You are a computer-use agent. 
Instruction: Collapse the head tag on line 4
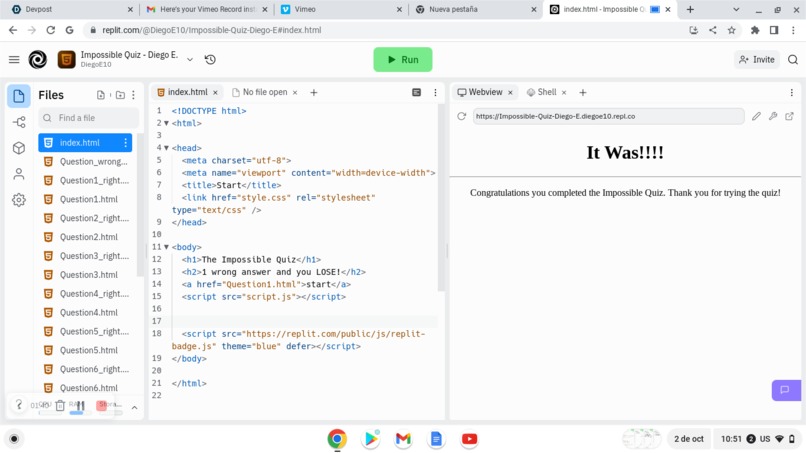166,148
